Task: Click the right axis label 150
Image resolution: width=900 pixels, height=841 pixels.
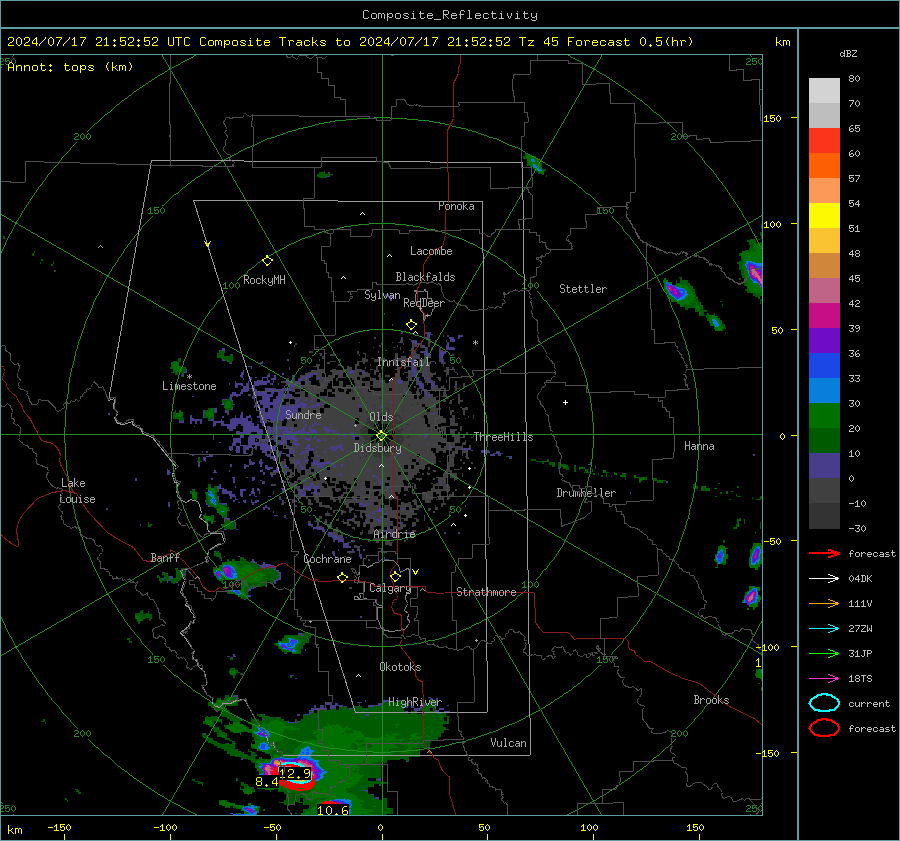Action: click(772, 118)
